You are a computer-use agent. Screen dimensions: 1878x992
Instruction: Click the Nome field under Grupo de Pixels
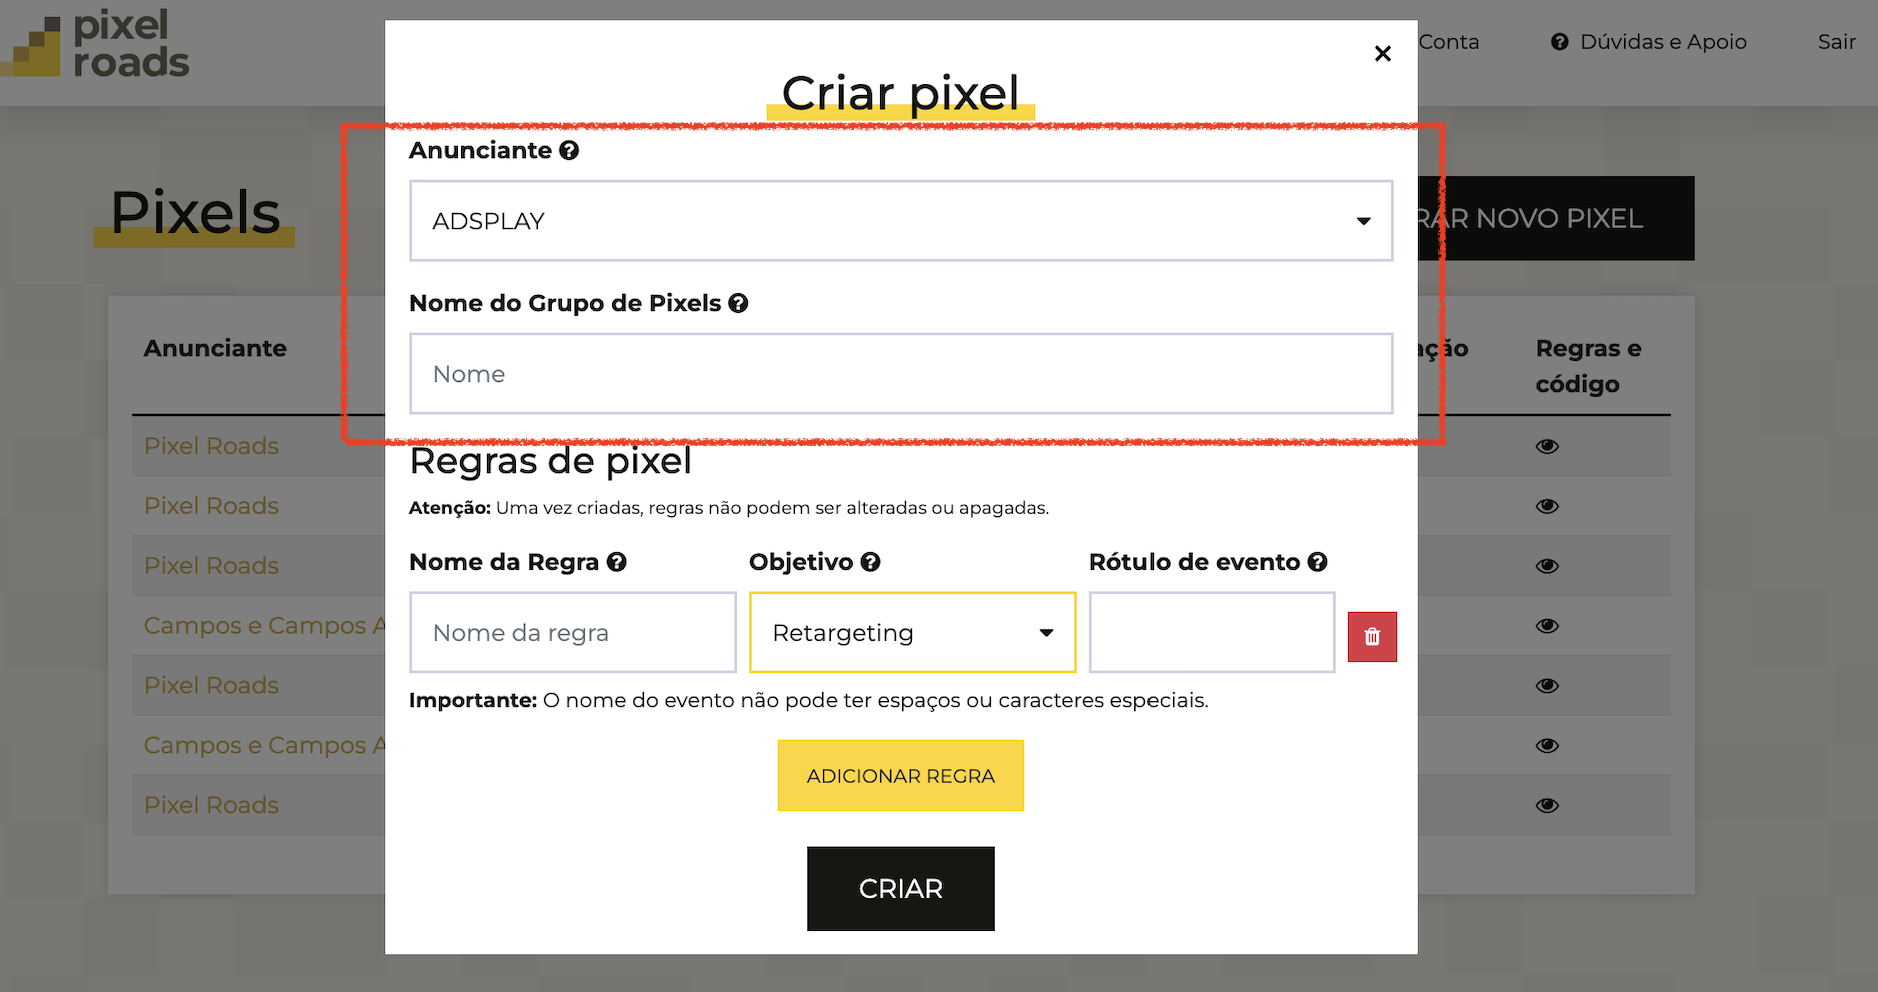900,373
